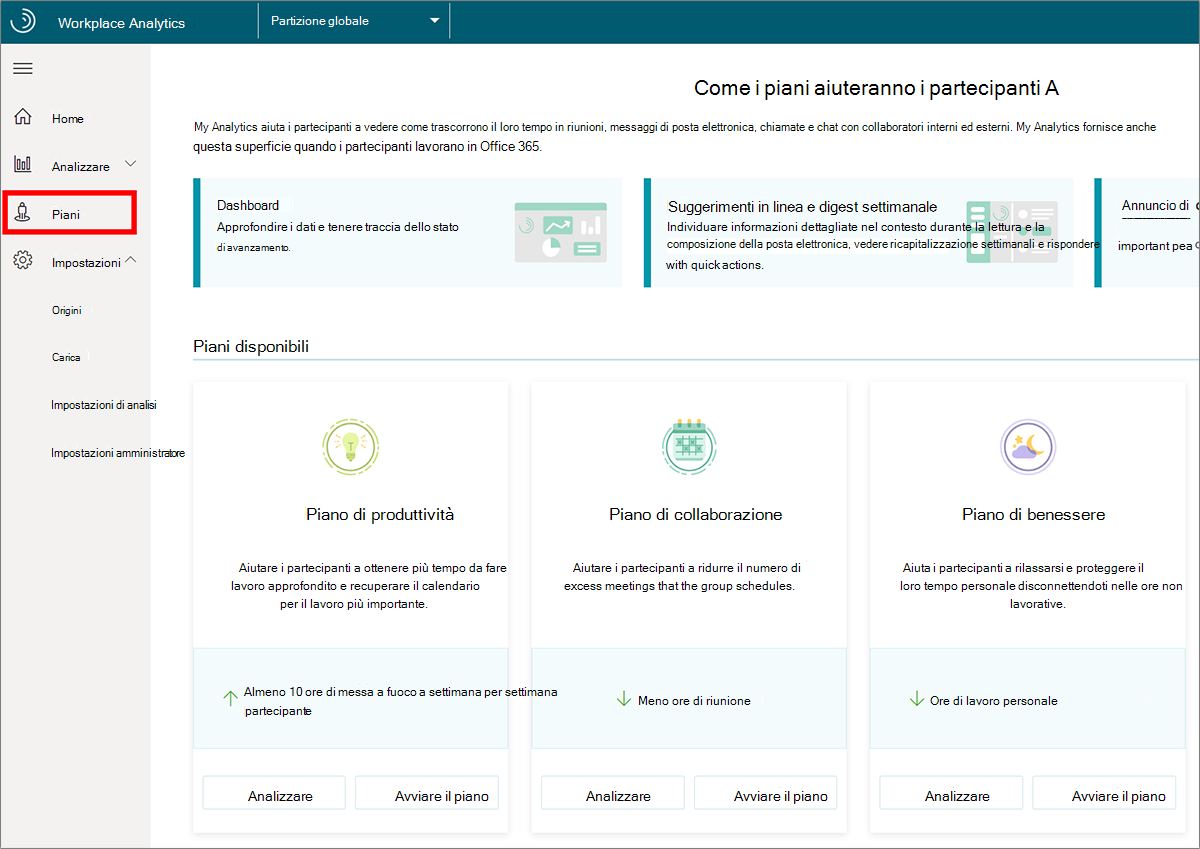Click the up arrow beside Almeno 10 ore
This screenshot has width=1200, height=849.
230,698
